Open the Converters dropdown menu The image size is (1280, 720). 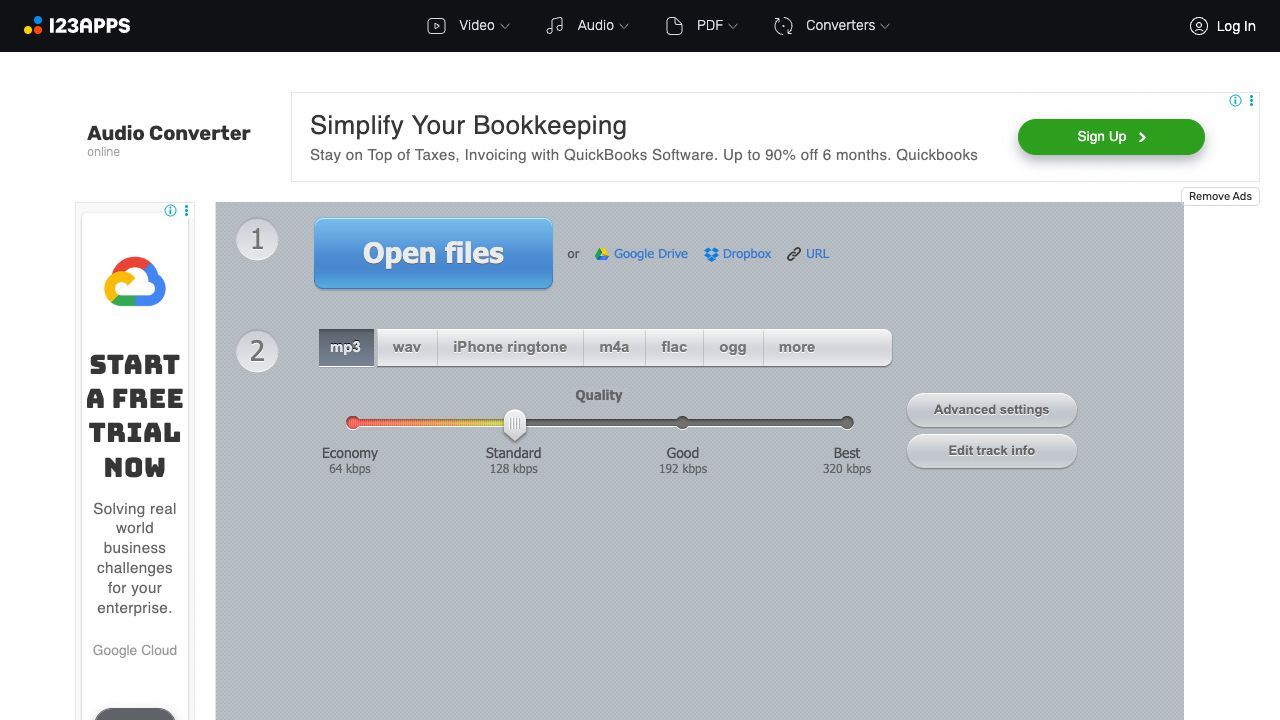(831, 26)
